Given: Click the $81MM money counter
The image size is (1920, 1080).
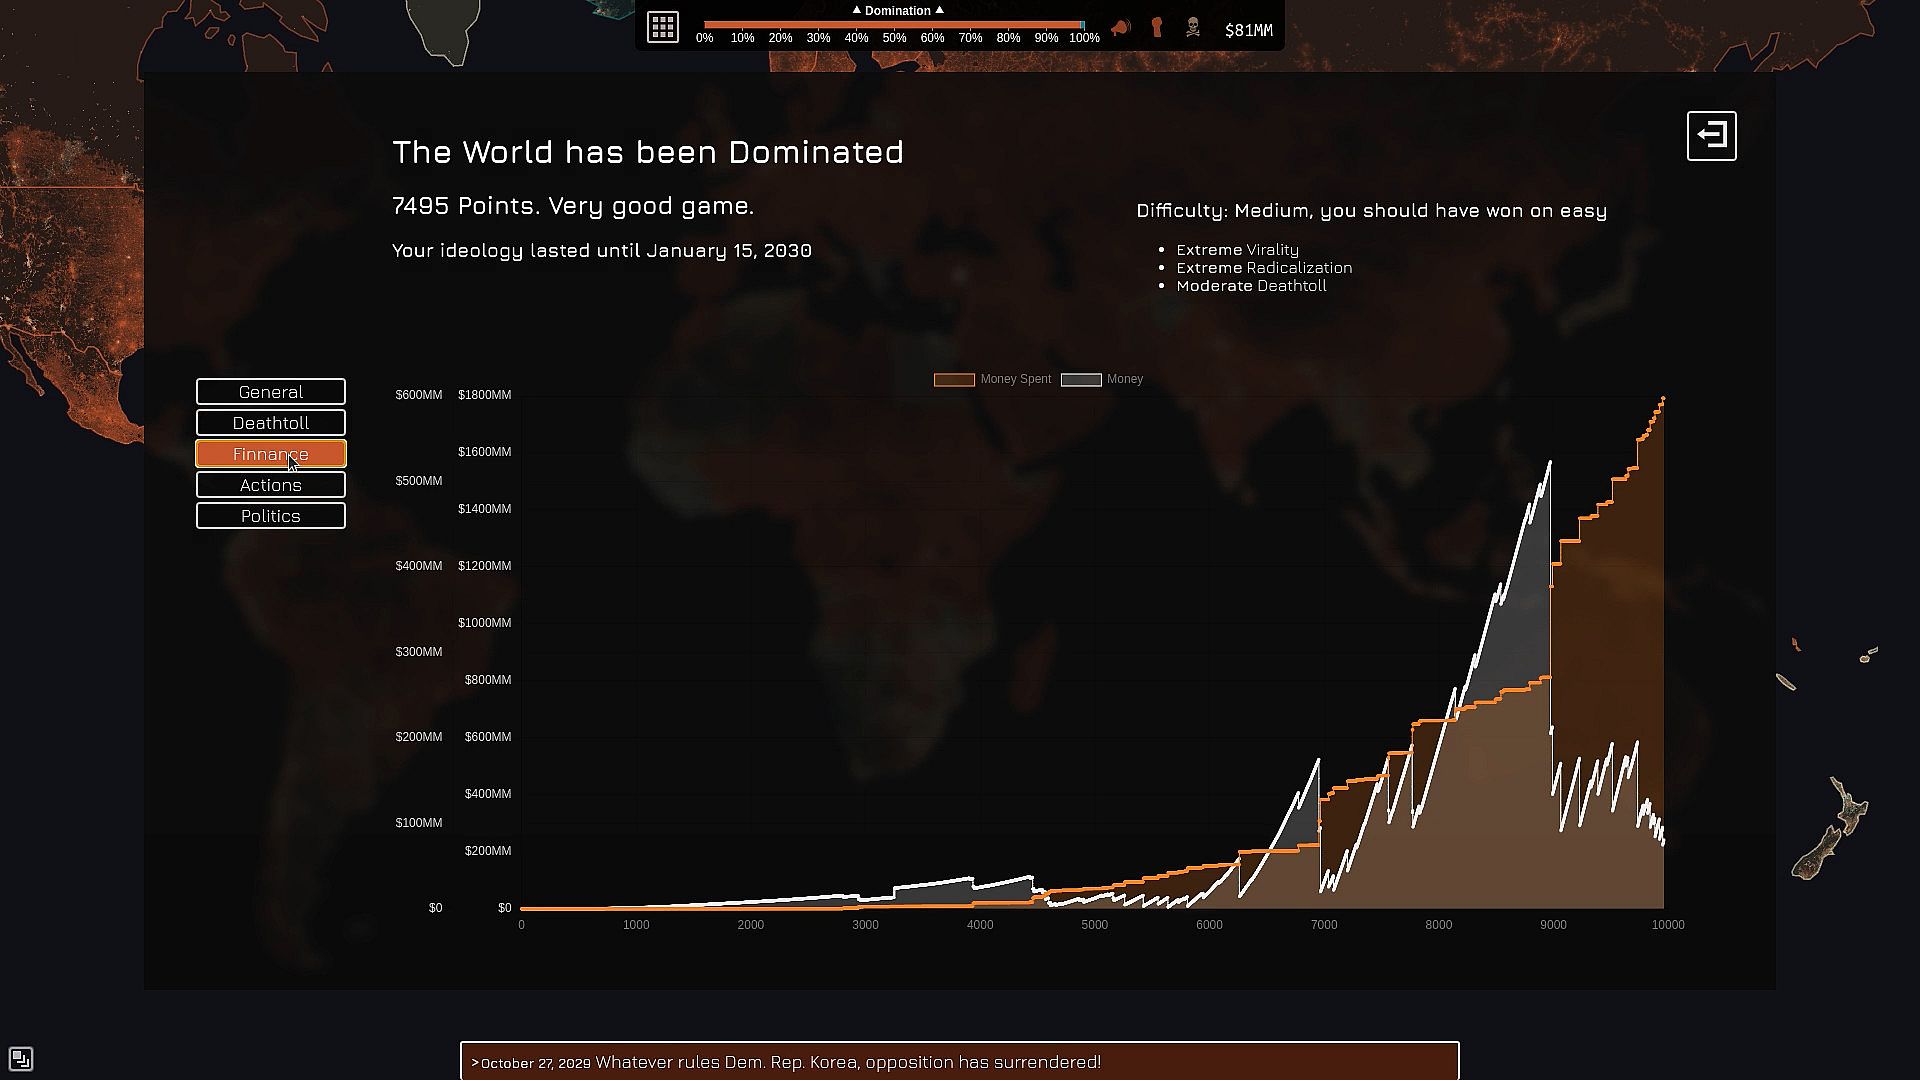Looking at the screenshot, I should tap(1248, 30).
